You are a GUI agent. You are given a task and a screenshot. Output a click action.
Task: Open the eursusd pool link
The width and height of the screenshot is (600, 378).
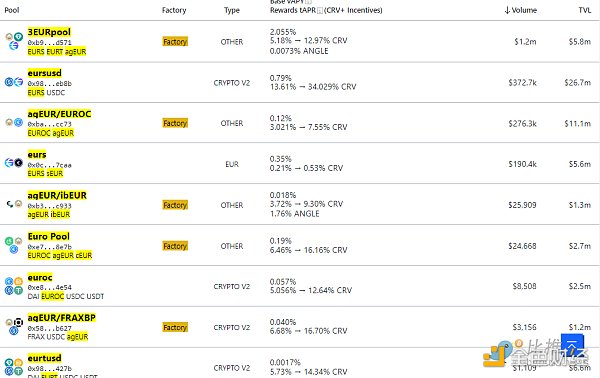(x=44, y=73)
